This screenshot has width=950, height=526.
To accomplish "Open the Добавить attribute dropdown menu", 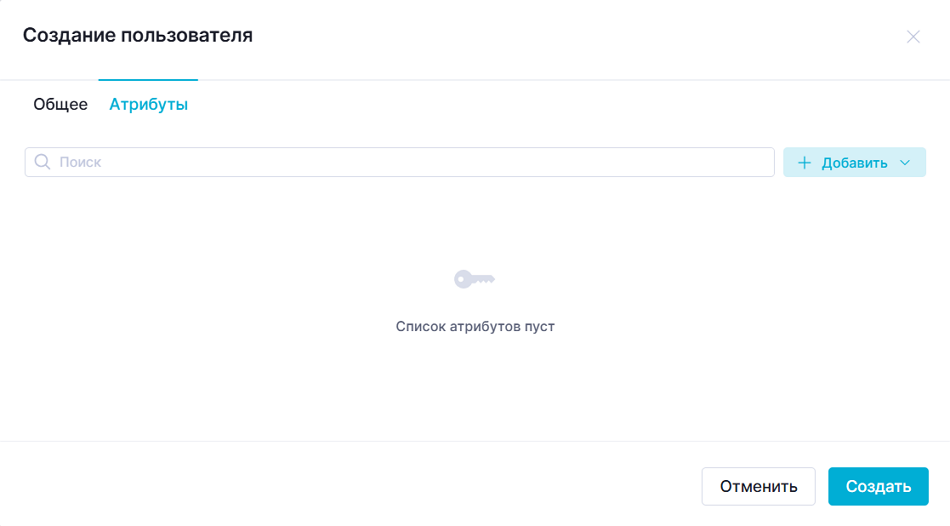I will tap(854, 162).
